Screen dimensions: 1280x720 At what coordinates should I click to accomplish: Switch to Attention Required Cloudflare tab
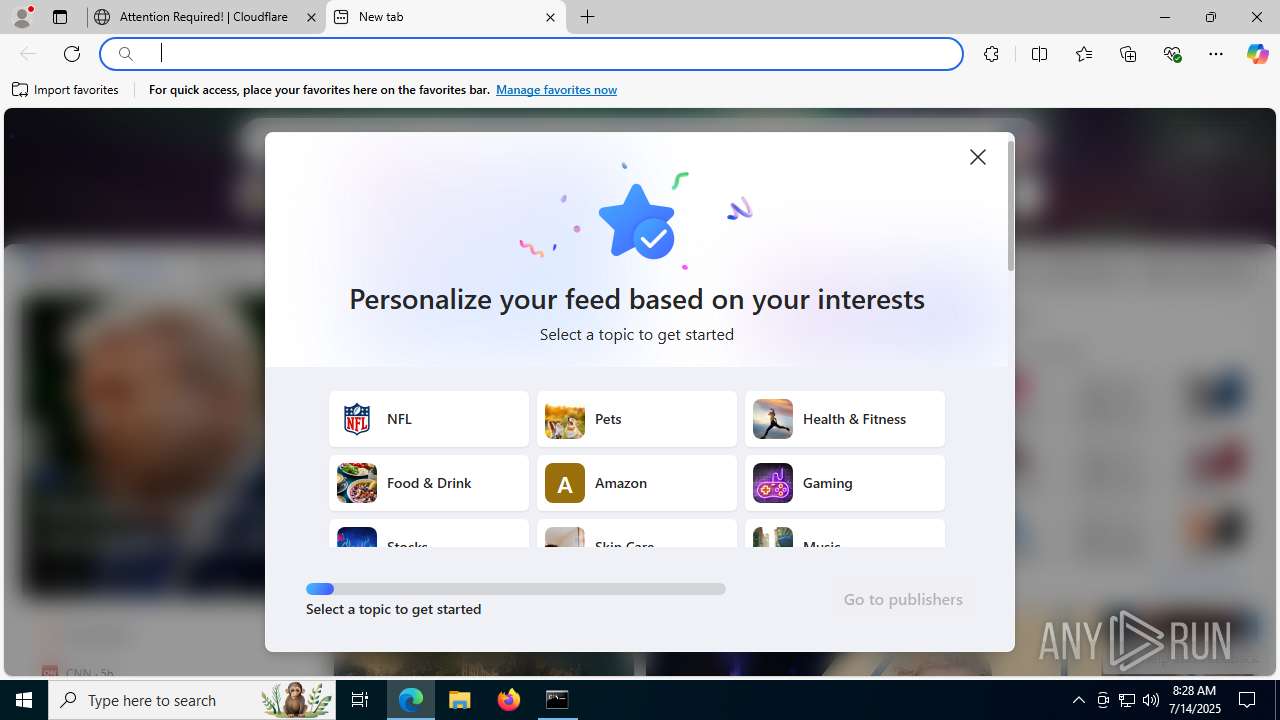205,17
